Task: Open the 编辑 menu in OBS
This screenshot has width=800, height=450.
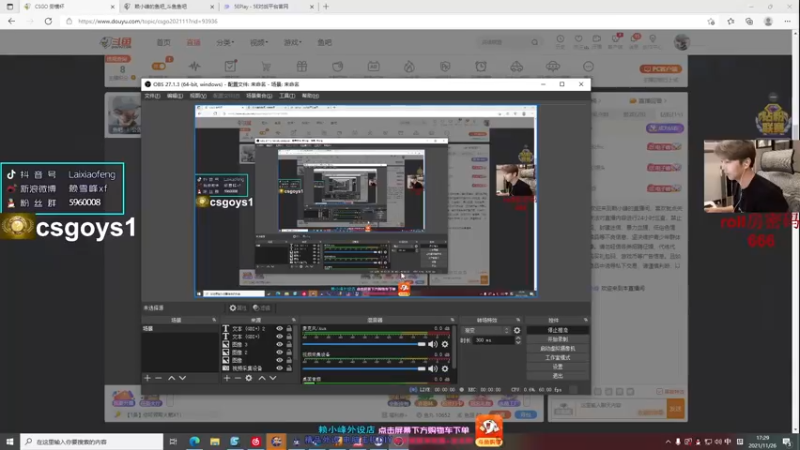Action: pos(174,96)
